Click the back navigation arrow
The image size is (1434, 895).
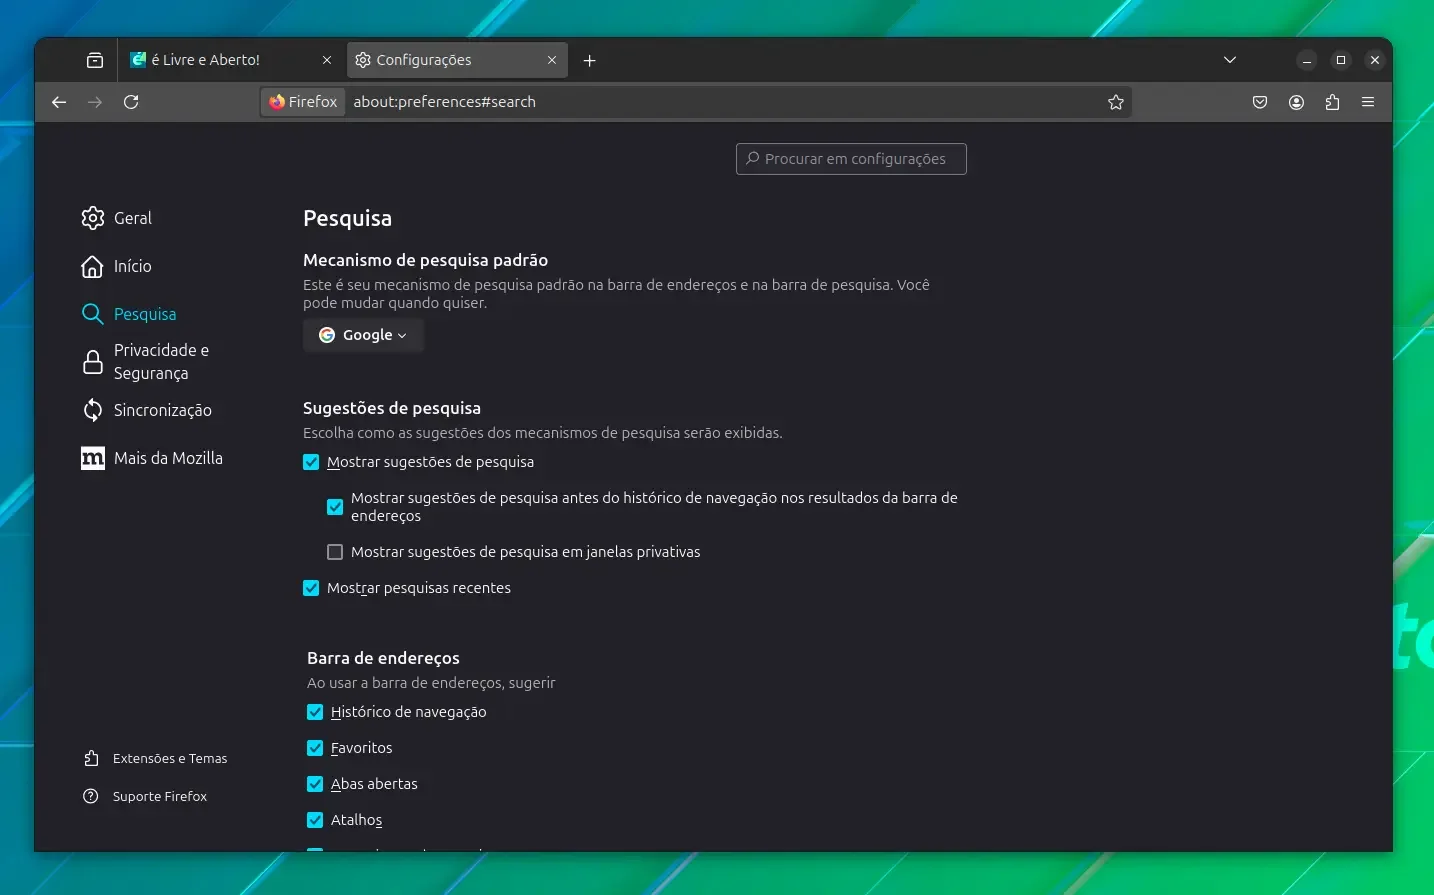[59, 102]
